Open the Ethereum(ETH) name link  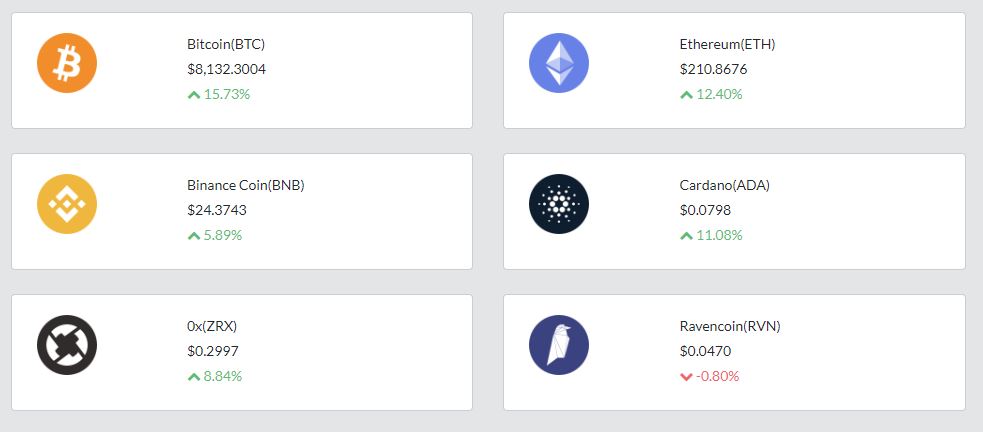coord(727,45)
